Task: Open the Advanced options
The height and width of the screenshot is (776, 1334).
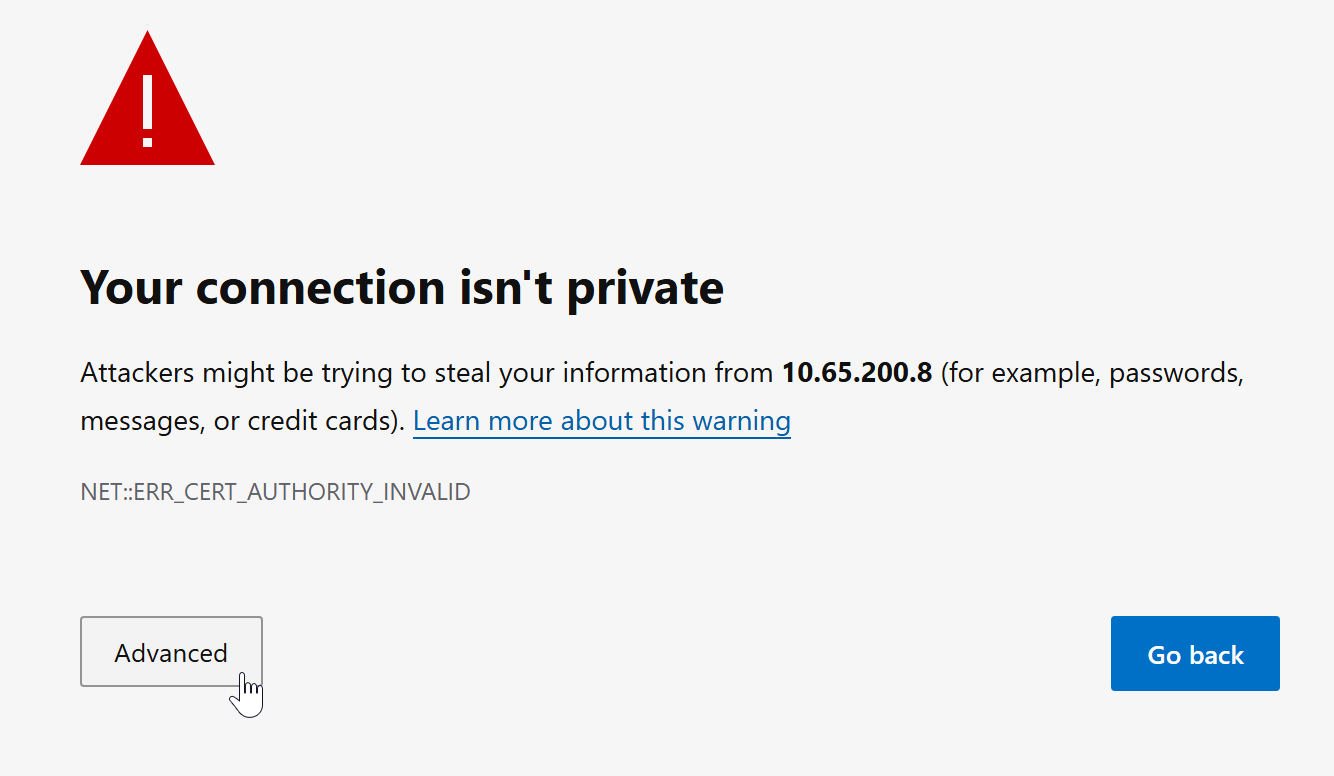Action: click(x=171, y=652)
